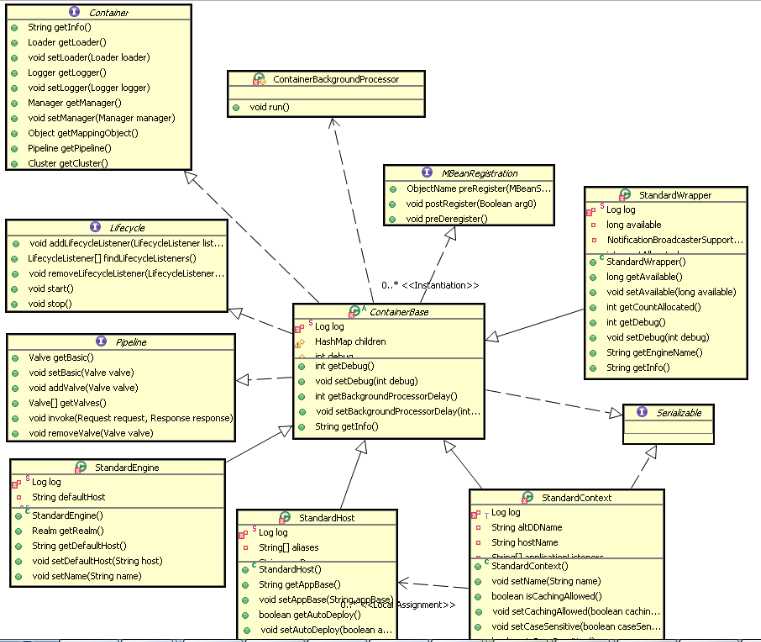
Task: Select the Container class title
Action: pos(109,13)
